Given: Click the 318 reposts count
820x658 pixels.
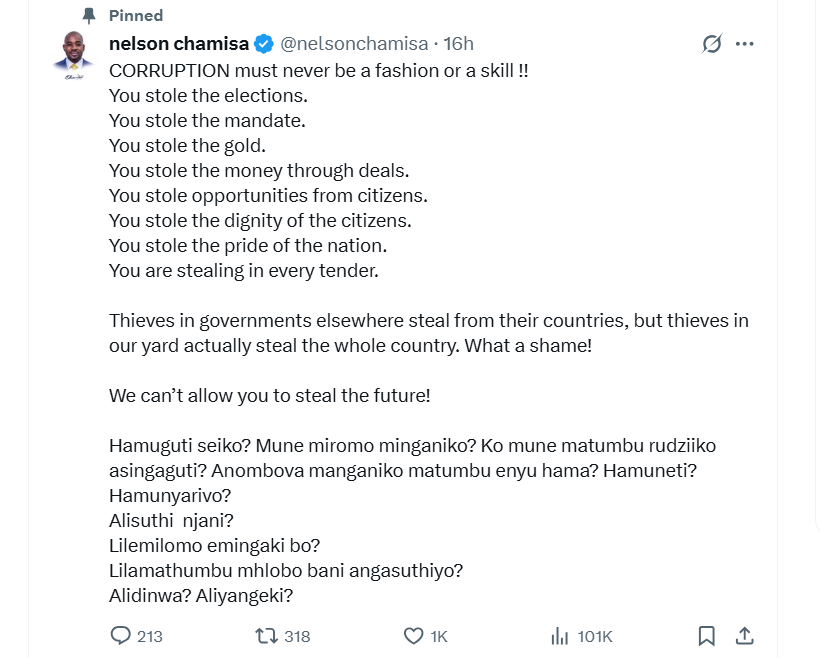Looking at the screenshot, I should click(x=297, y=636).
